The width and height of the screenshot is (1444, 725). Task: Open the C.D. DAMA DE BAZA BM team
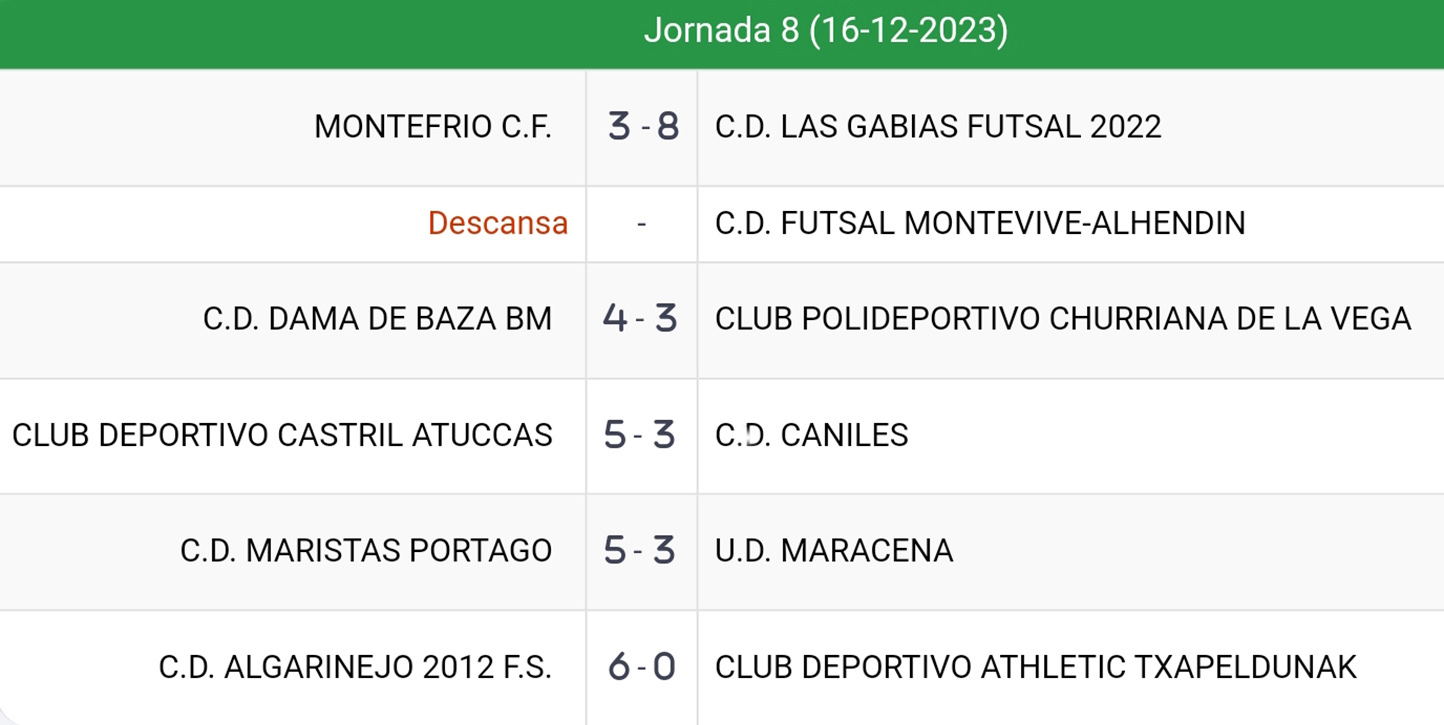tap(377, 319)
